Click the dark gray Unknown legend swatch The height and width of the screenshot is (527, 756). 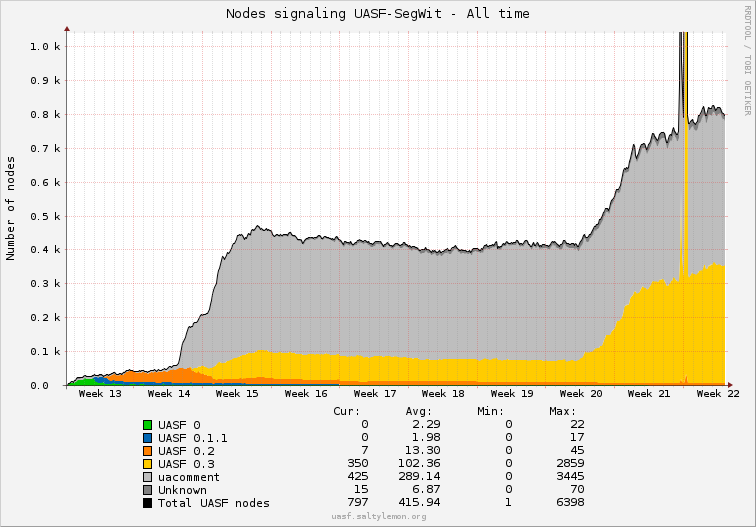(148, 490)
